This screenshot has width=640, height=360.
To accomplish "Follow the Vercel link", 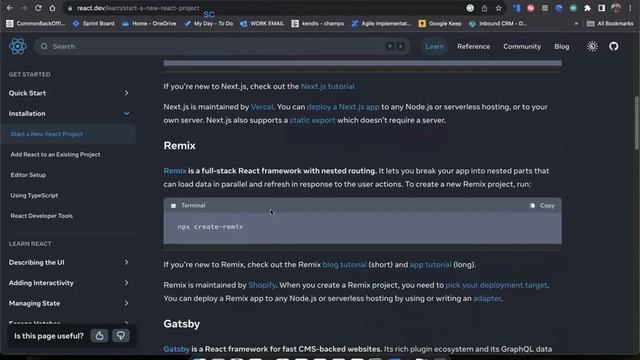I will [262, 107].
